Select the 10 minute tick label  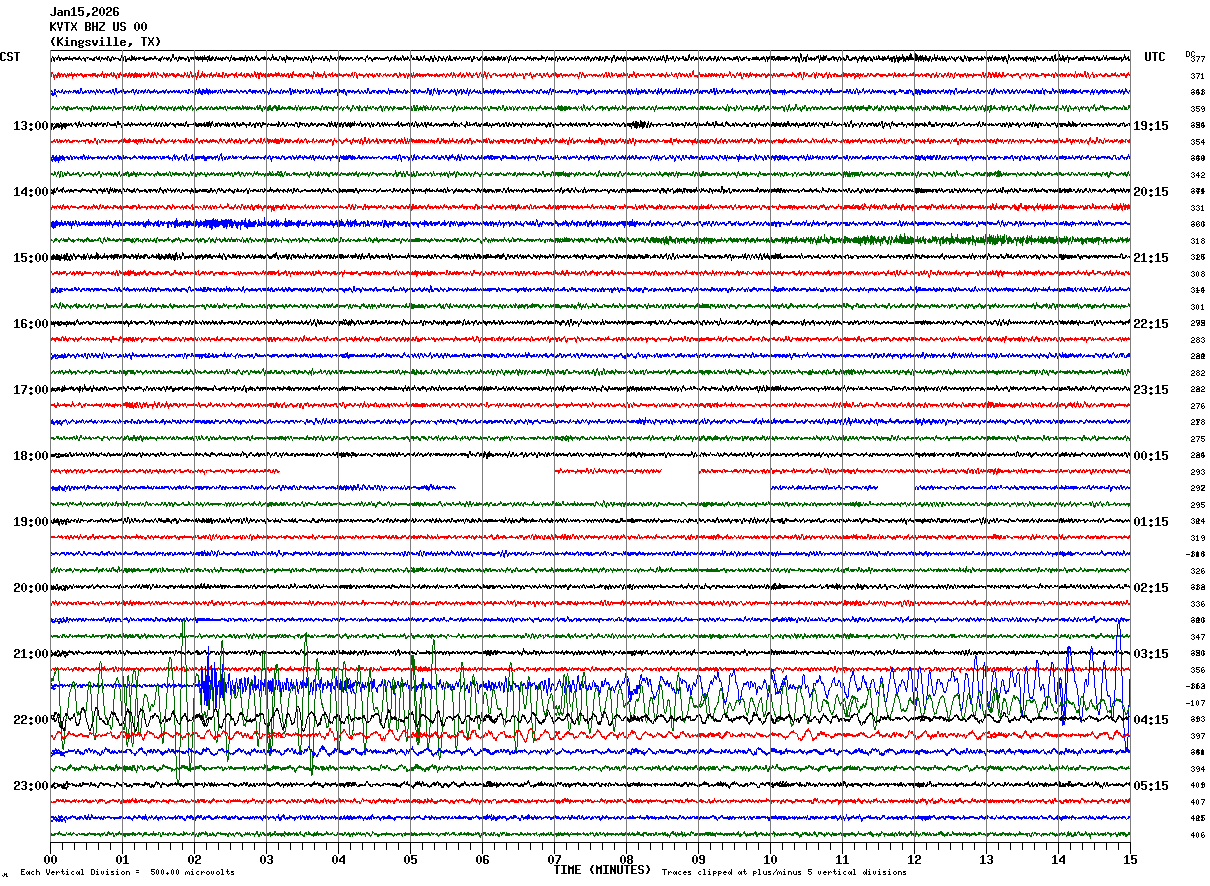(770, 859)
